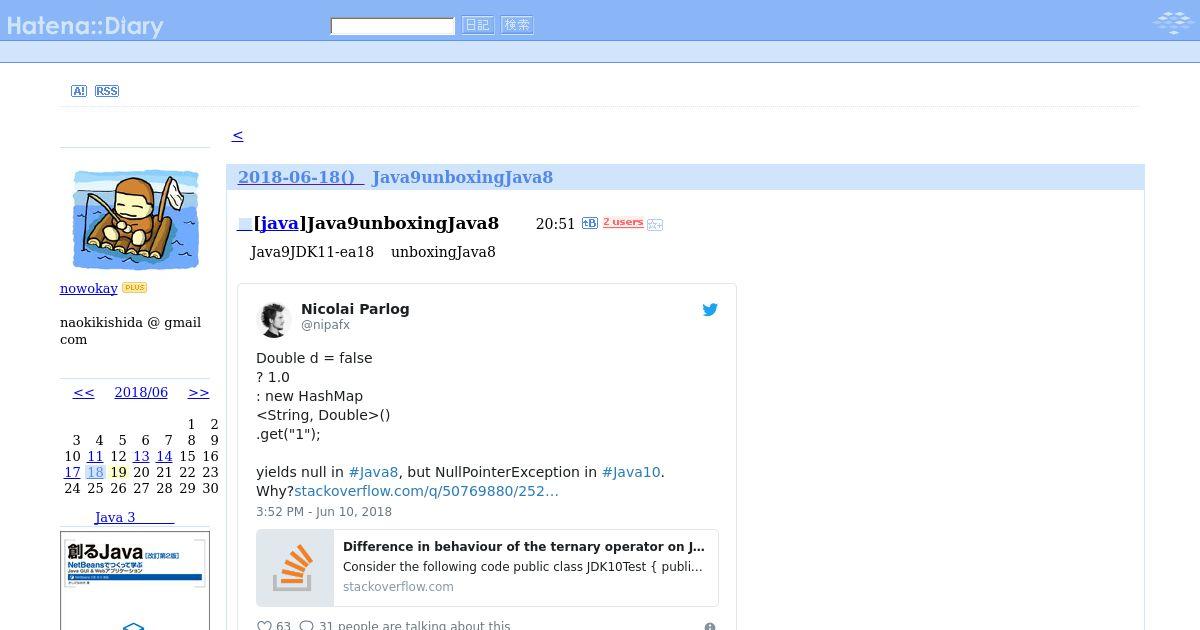The width and height of the screenshot is (1200, 630).
Task: Click the PLUS badge beside nowokay
Action: pos(134,288)
